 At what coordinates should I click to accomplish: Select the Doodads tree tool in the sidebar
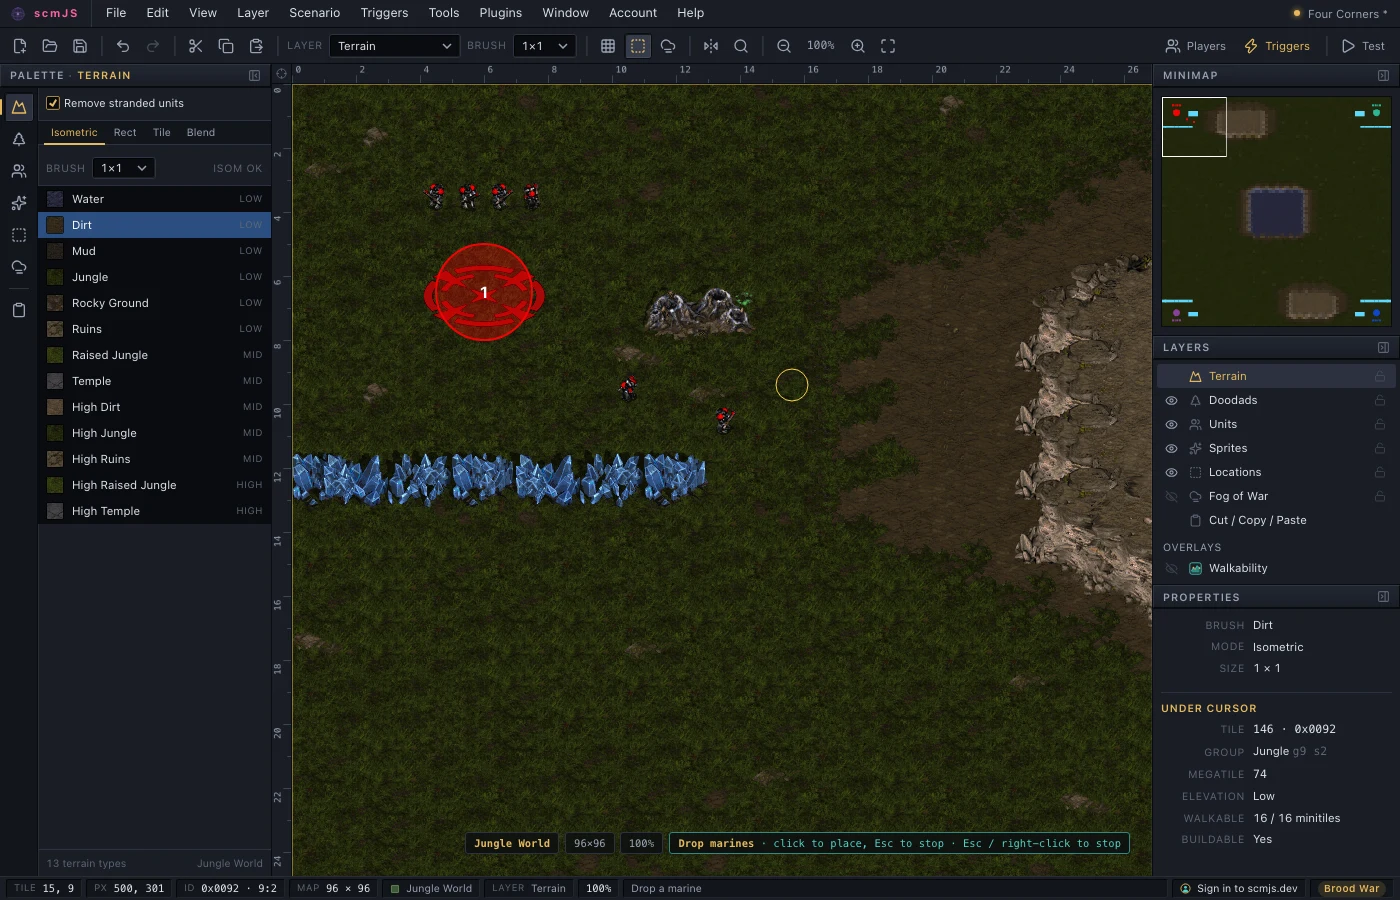click(x=19, y=139)
